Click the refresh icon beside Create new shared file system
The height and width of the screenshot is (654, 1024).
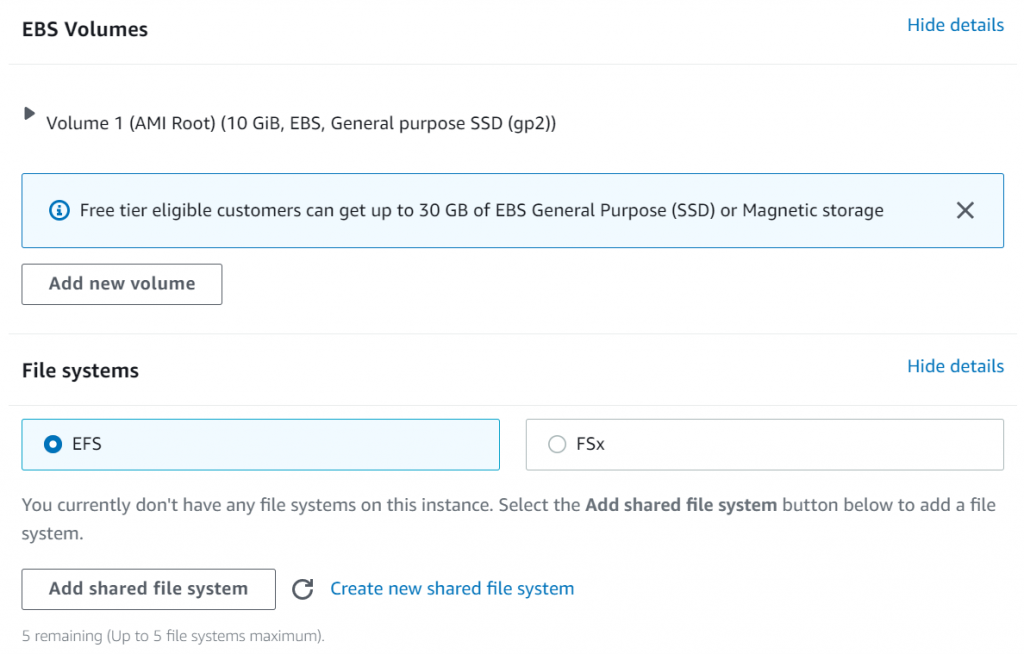303,589
